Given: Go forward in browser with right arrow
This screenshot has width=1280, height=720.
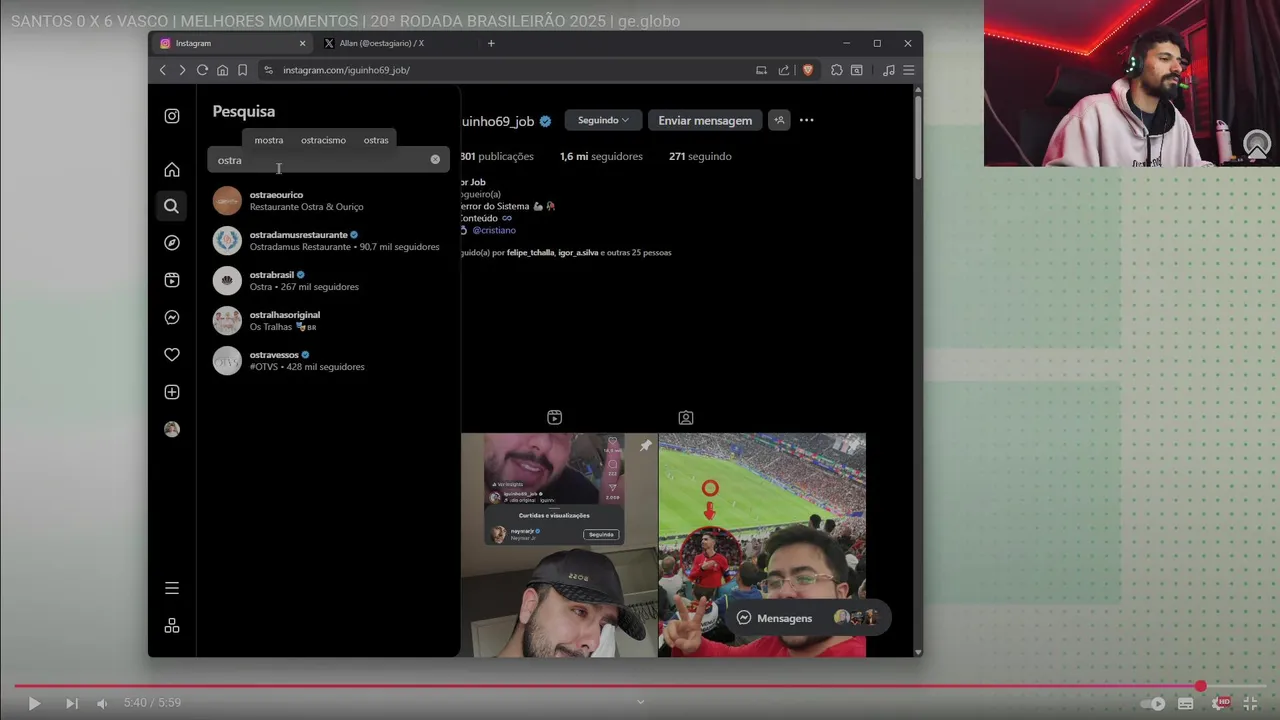Looking at the screenshot, I should tap(182, 70).
